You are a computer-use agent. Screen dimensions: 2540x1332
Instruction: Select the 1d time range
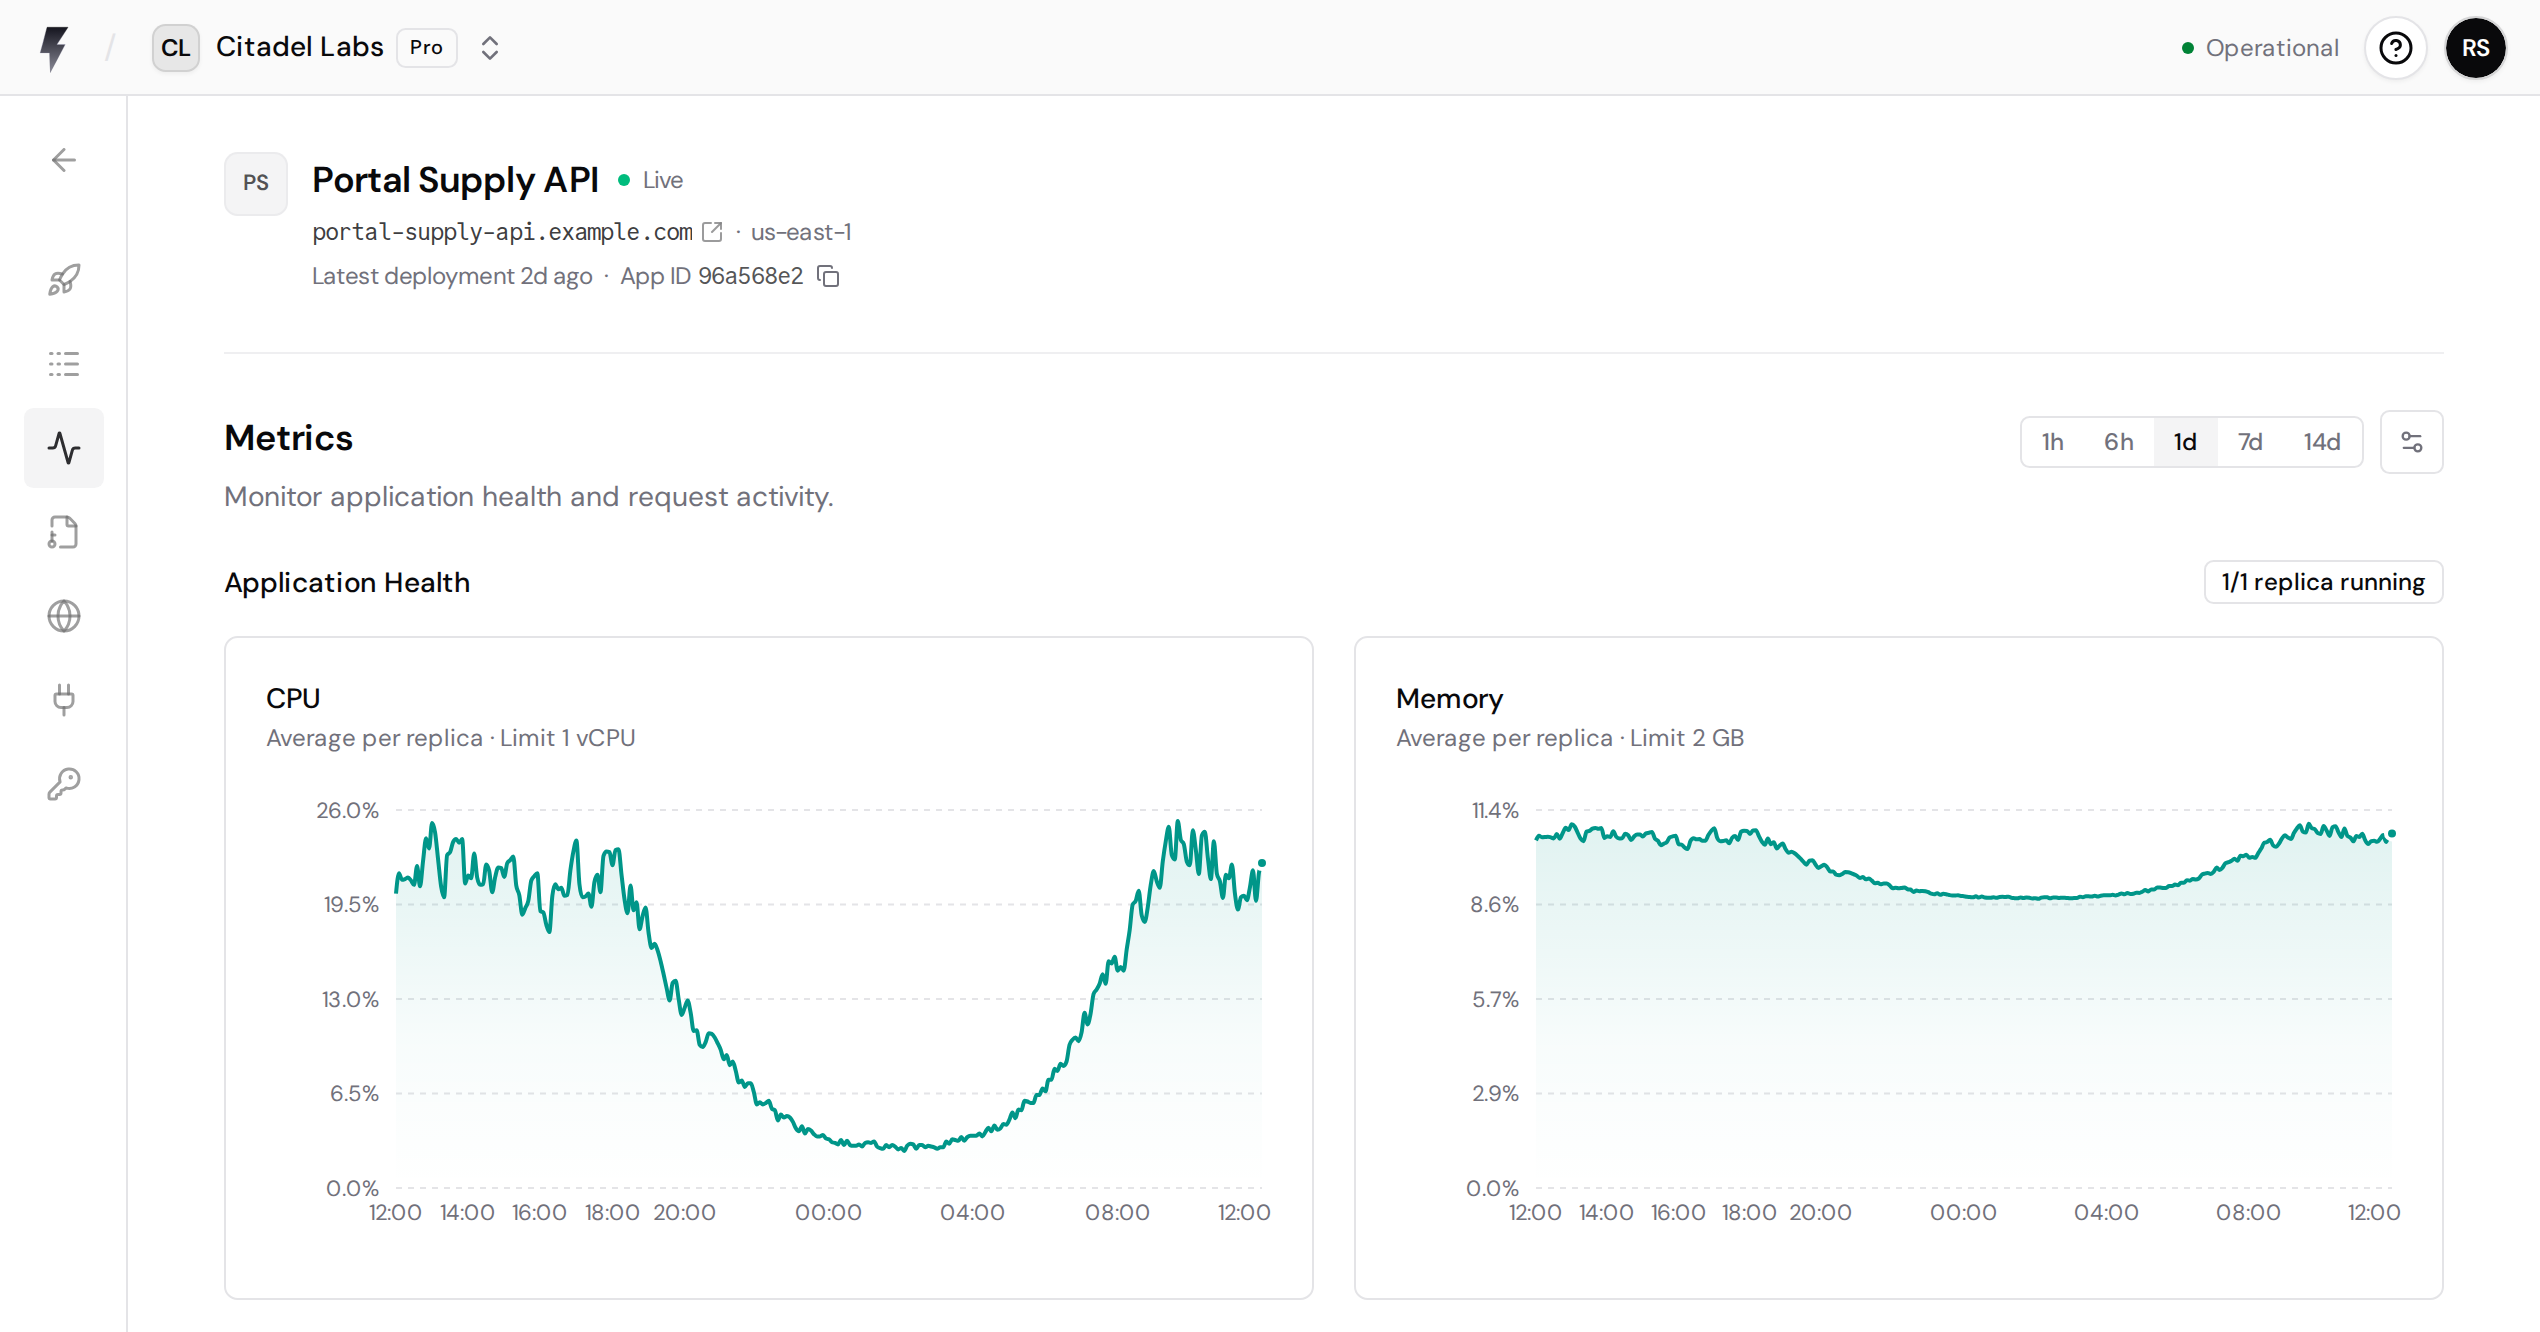(2185, 442)
